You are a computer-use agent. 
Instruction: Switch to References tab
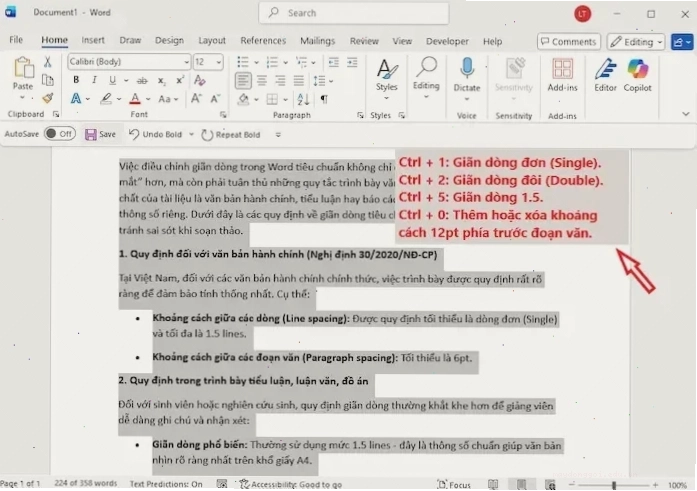263,41
